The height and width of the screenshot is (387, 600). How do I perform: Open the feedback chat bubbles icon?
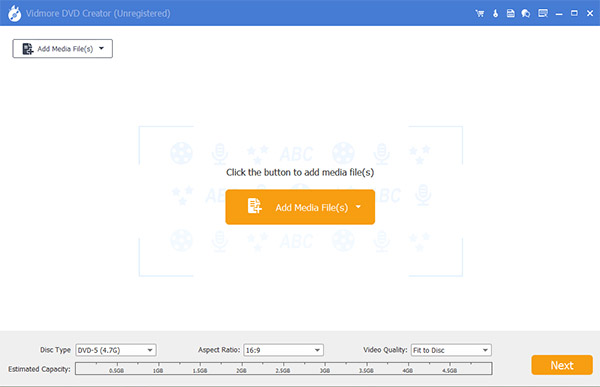(526, 13)
